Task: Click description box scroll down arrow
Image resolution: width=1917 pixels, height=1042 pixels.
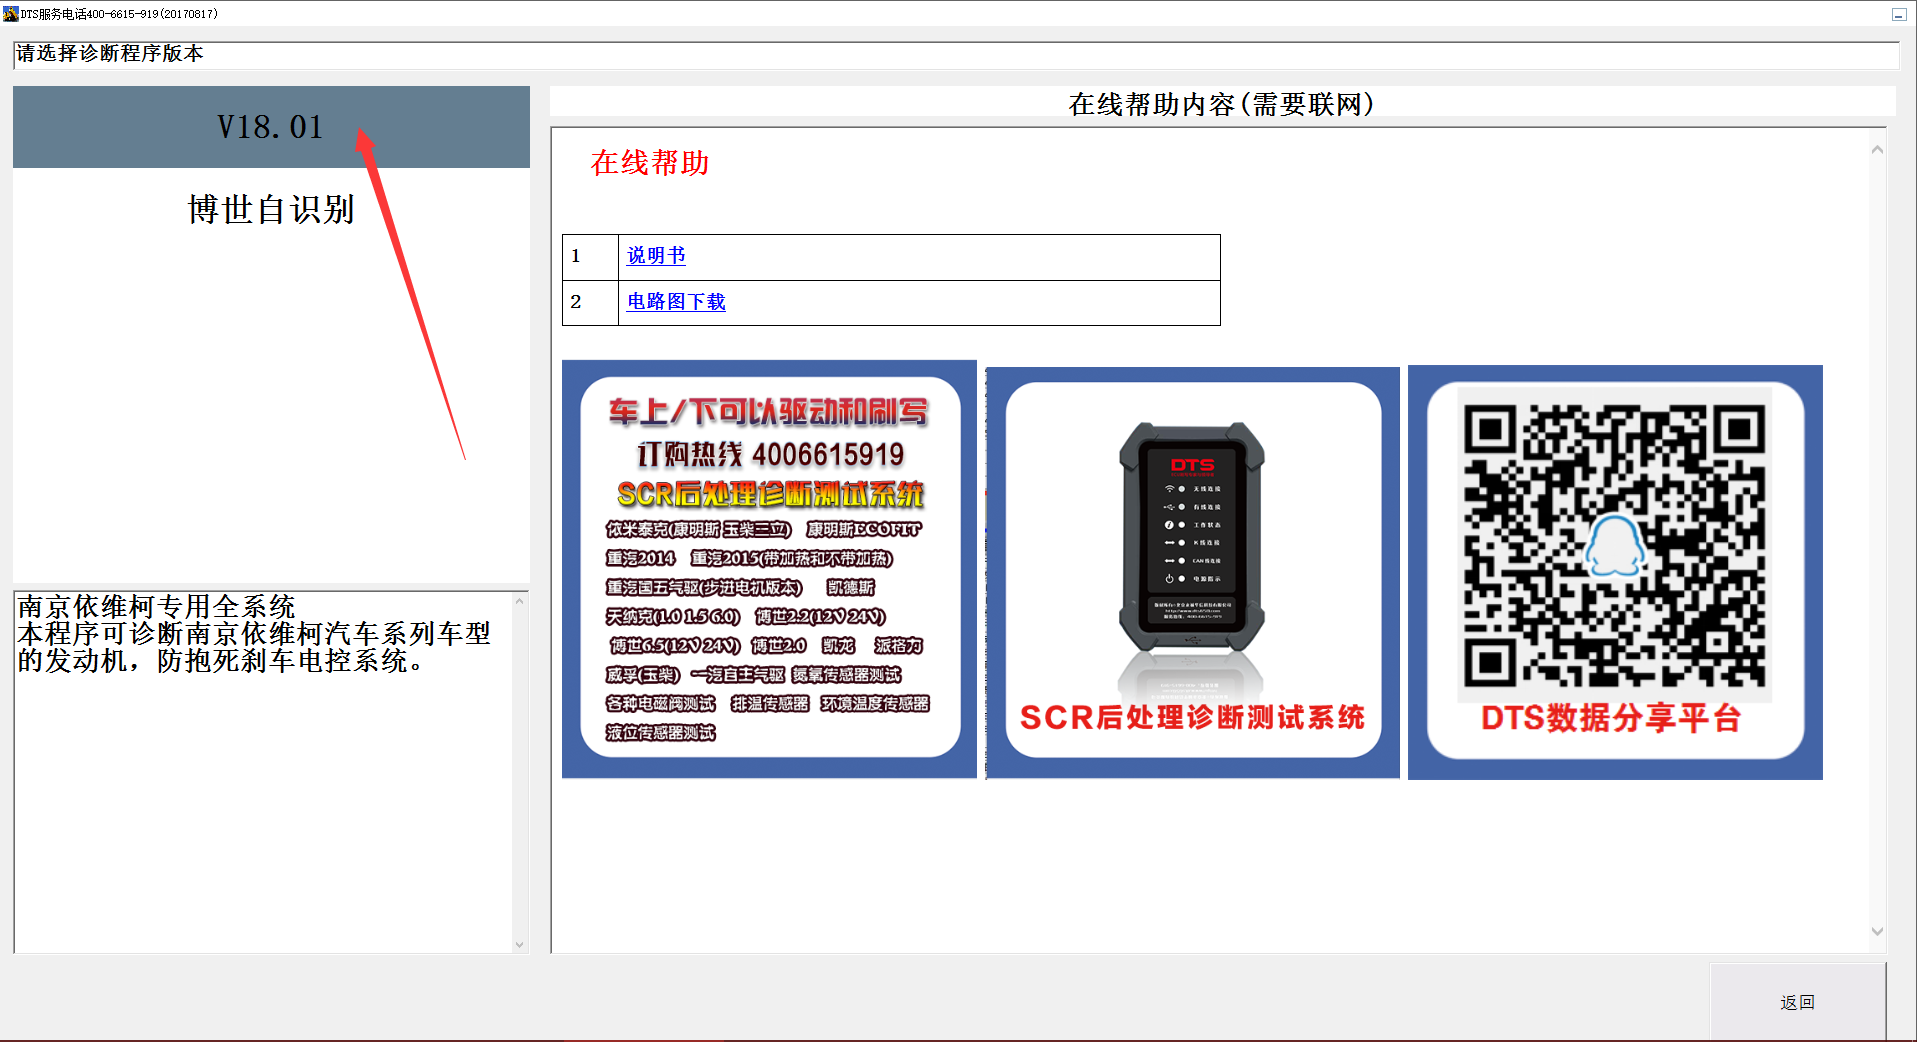Action: pos(520,944)
